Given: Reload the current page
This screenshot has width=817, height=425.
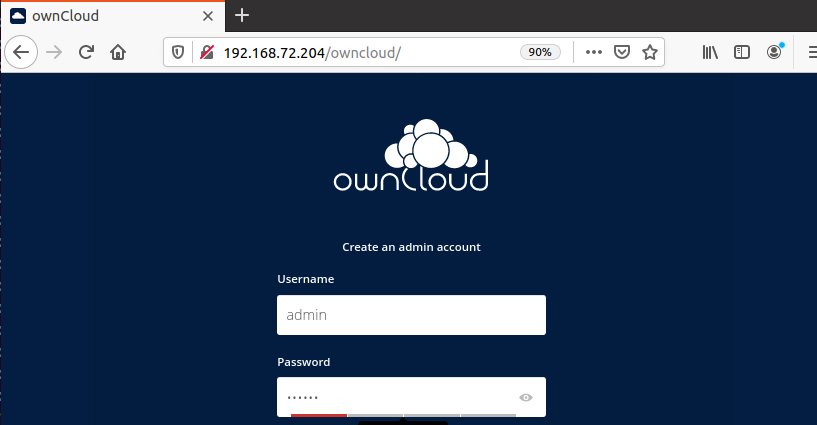Looking at the screenshot, I should coord(86,52).
